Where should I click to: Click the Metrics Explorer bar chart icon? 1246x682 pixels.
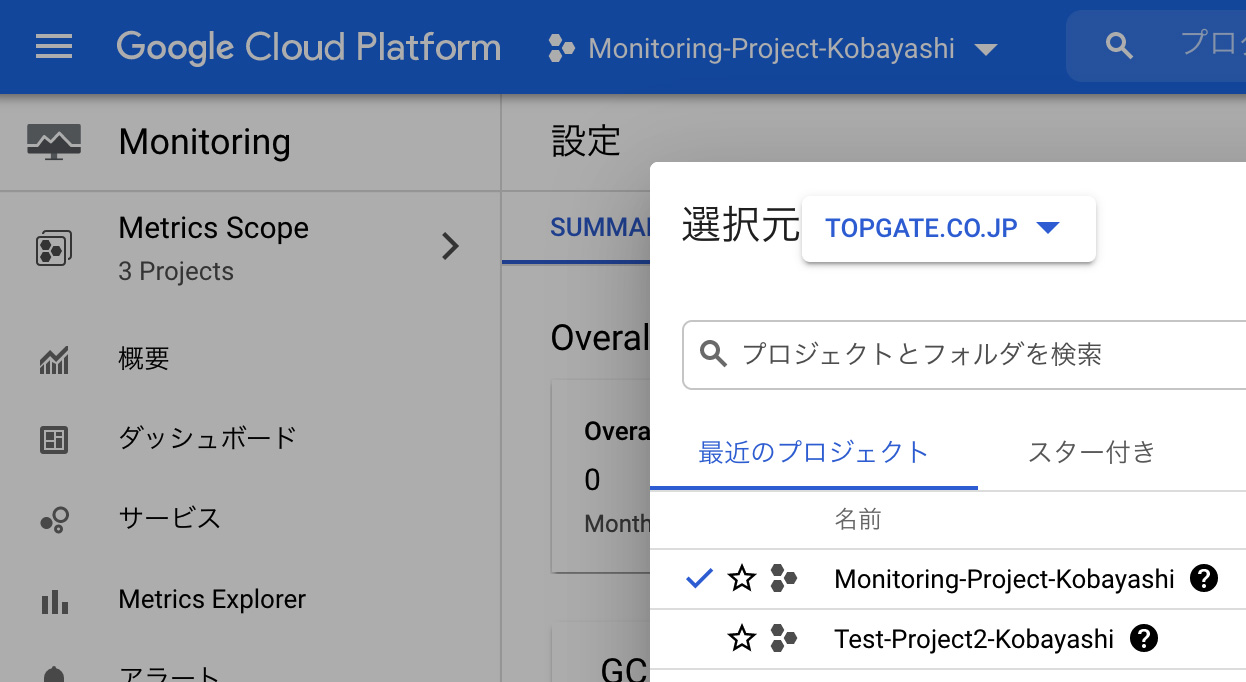pos(54,601)
